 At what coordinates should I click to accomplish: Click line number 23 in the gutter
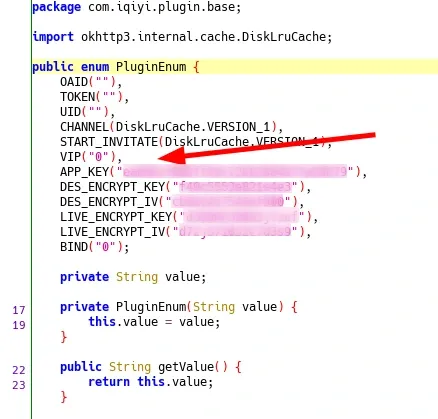coord(19,385)
